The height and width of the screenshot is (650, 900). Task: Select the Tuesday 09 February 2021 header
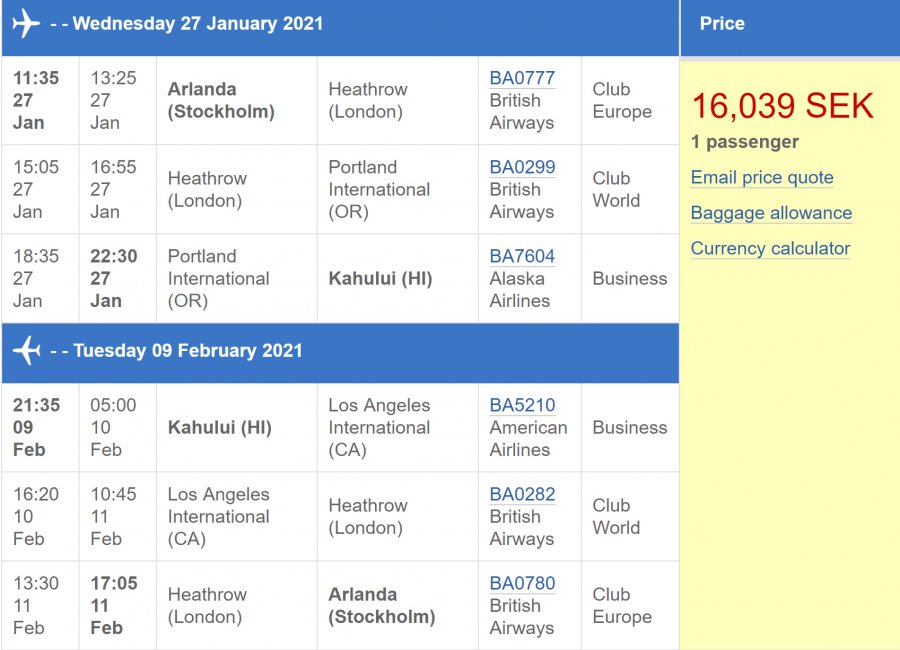[x=188, y=351]
